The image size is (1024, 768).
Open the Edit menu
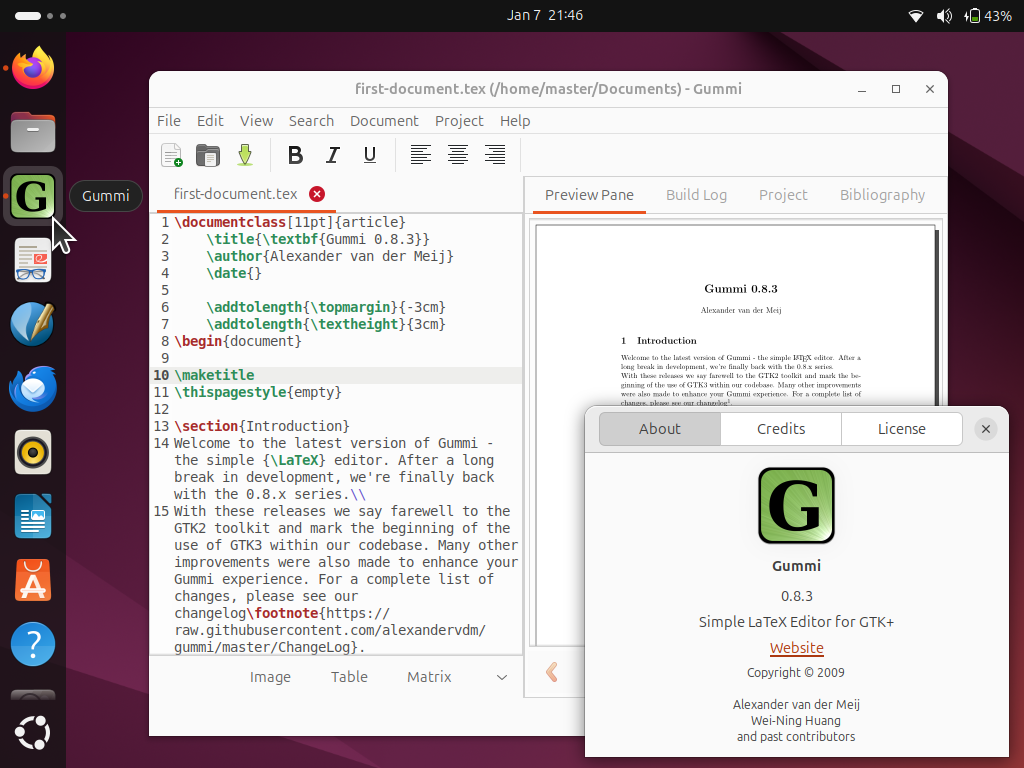click(x=210, y=121)
